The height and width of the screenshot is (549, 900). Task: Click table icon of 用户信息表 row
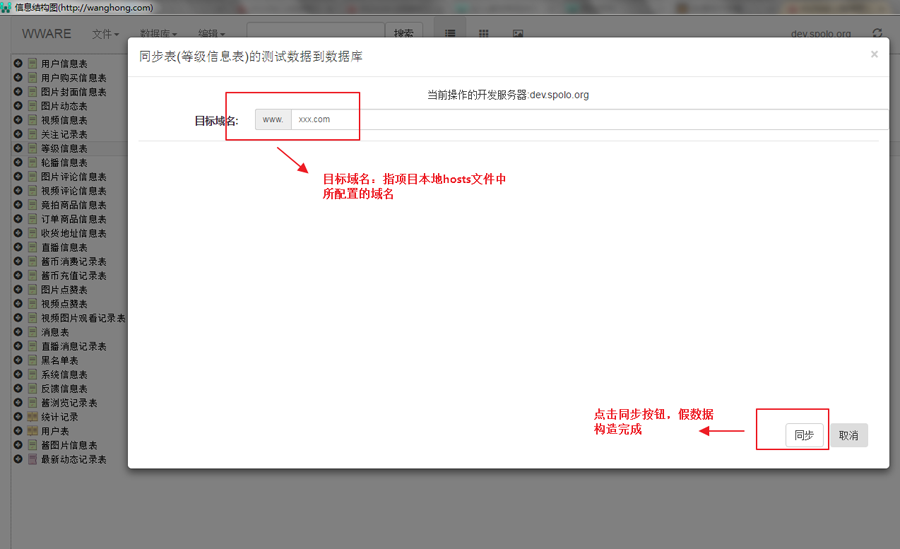click(x=33, y=63)
